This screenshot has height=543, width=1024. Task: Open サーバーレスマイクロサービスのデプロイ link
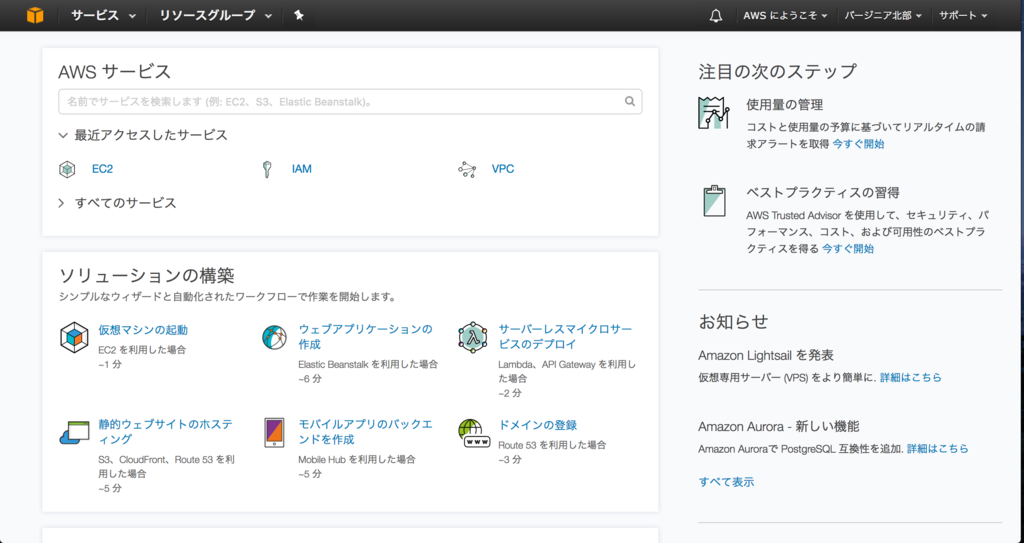pos(565,337)
